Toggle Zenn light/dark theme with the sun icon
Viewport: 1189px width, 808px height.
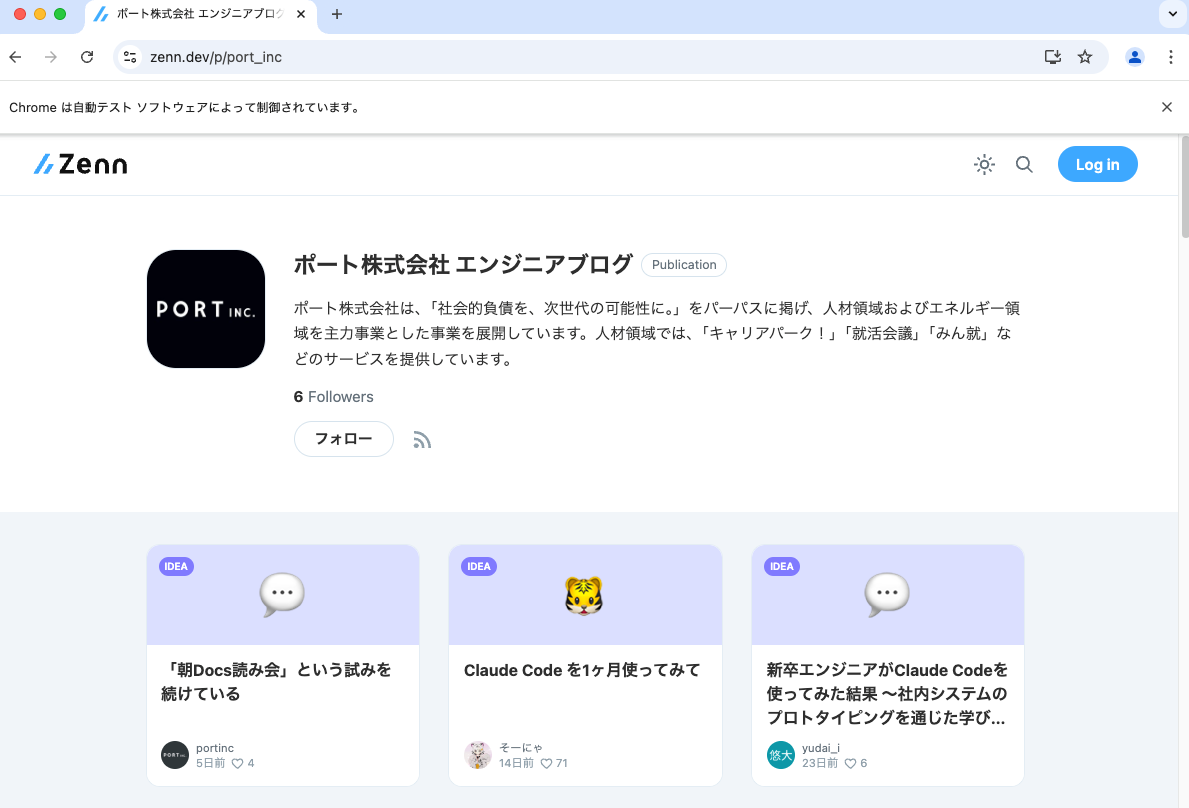(x=984, y=164)
